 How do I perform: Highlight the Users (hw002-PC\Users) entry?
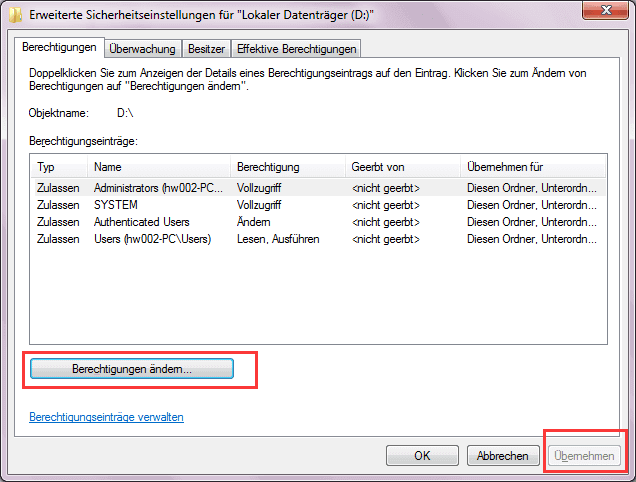[x=152, y=238]
